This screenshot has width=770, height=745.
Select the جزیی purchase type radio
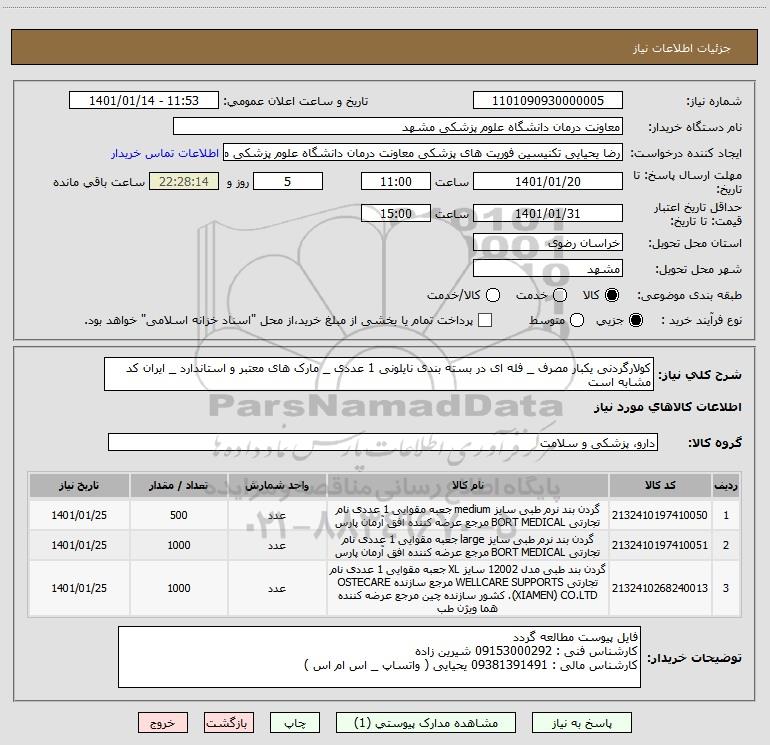pyautogui.click(x=635, y=320)
